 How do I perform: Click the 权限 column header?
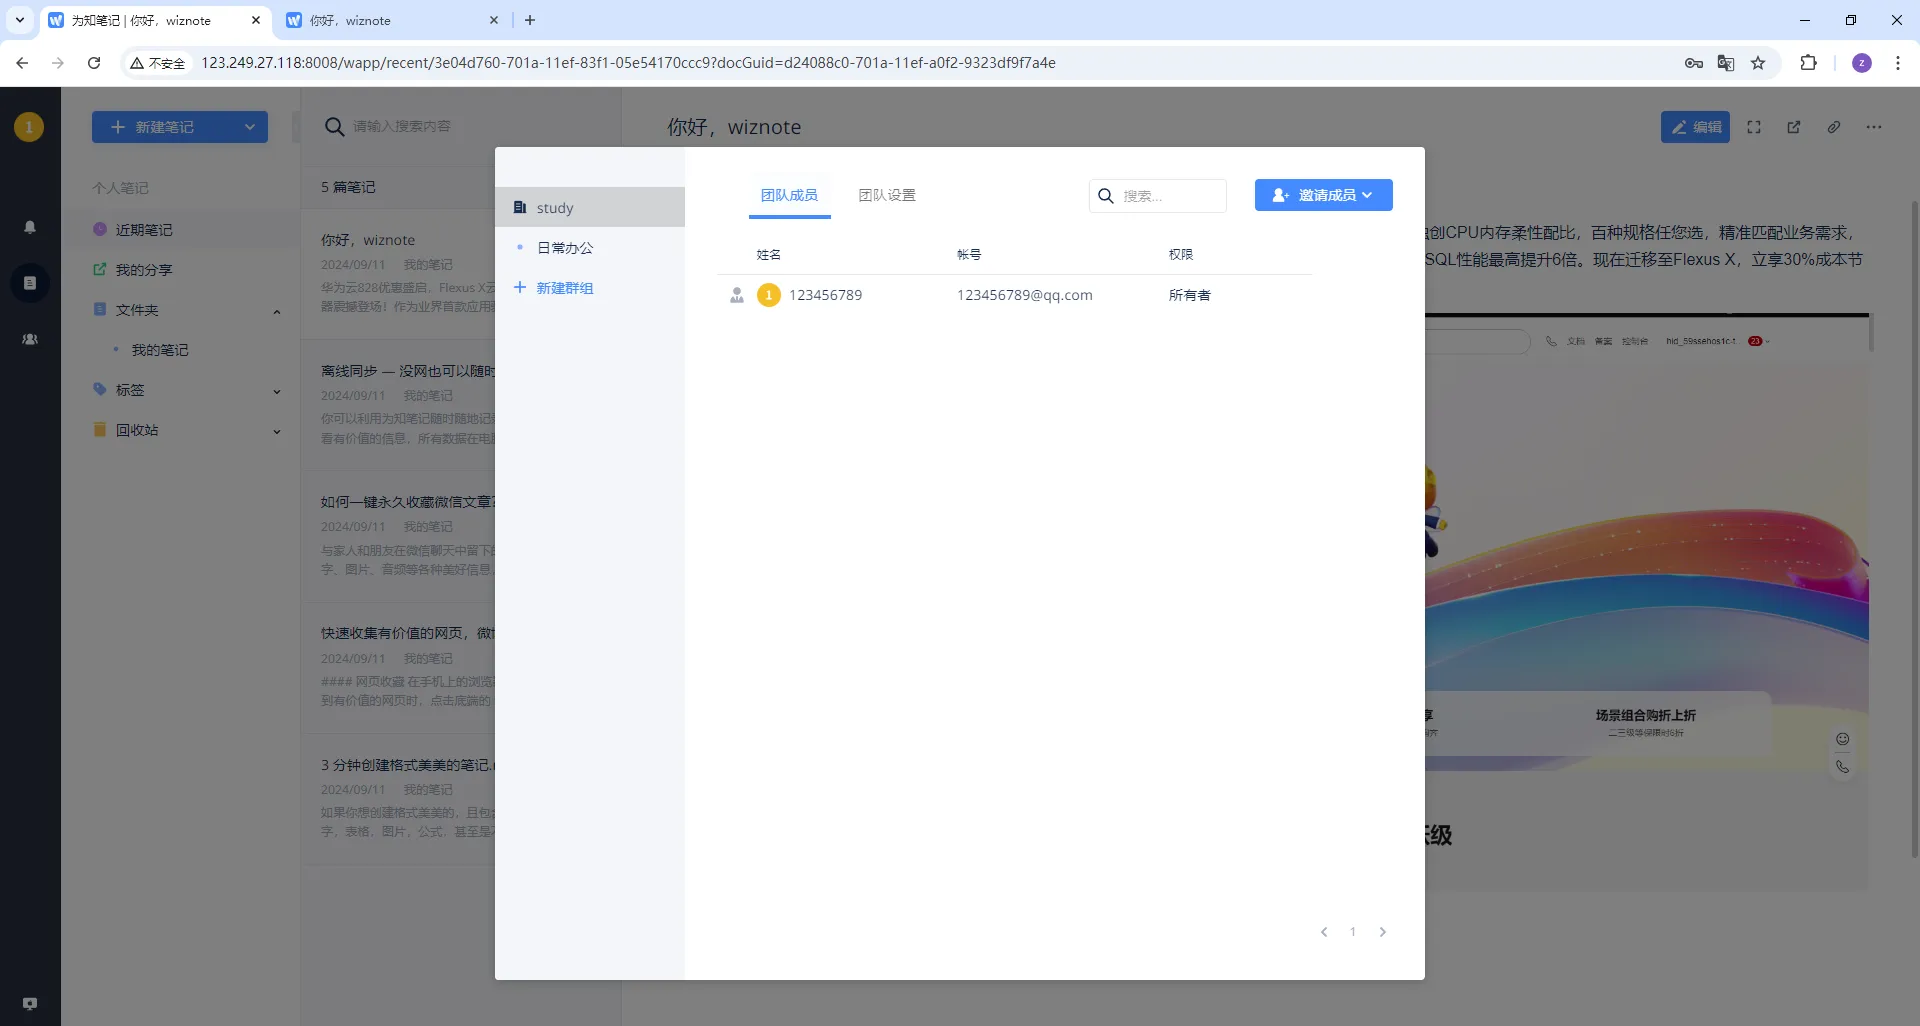click(1181, 255)
